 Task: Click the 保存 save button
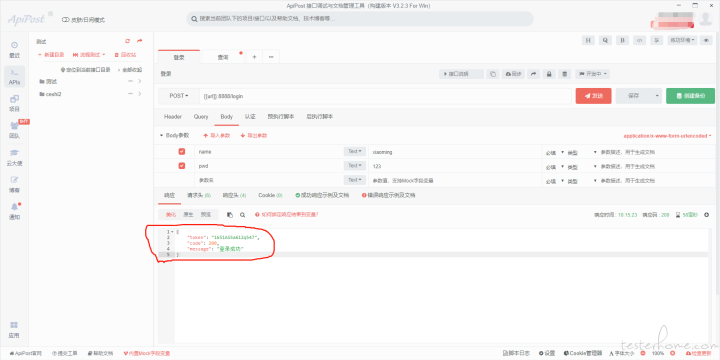tap(634, 96)
